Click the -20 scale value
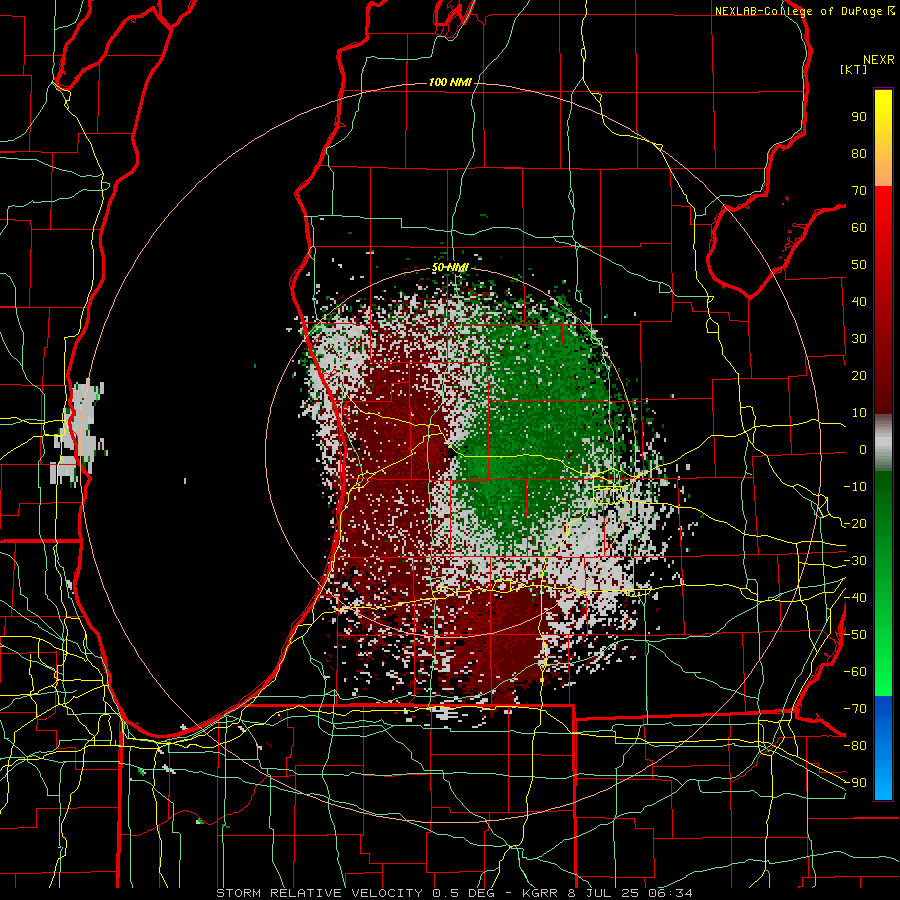The image size is (900, 900). [x=855, y=523]
